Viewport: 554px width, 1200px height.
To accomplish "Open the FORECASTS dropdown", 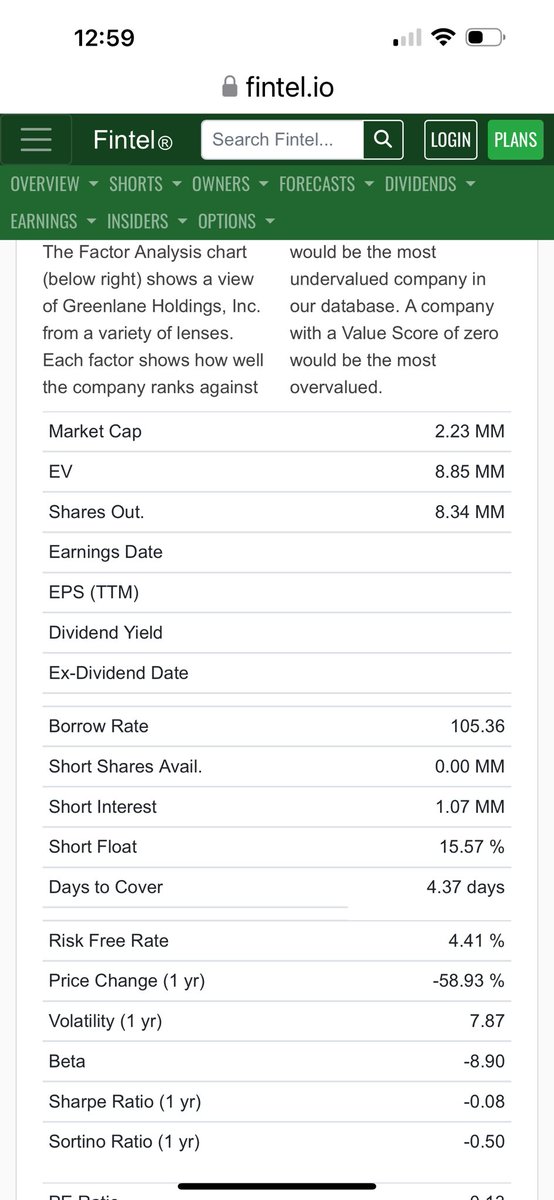I will coord(327,184).
